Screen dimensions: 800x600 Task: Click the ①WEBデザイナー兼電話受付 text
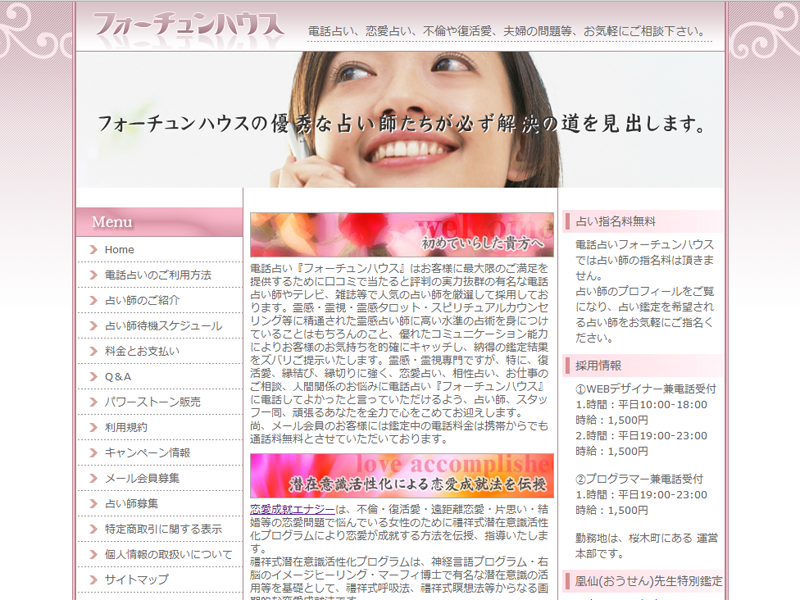(x=646, y=389)
